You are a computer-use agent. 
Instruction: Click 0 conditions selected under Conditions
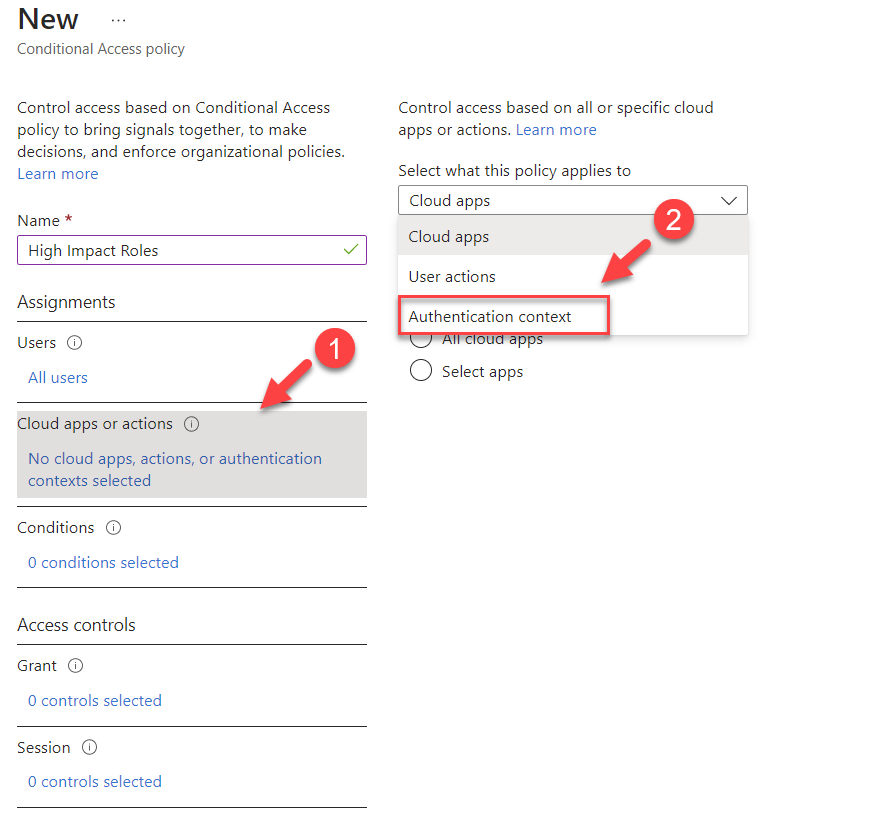coord(103,562)
